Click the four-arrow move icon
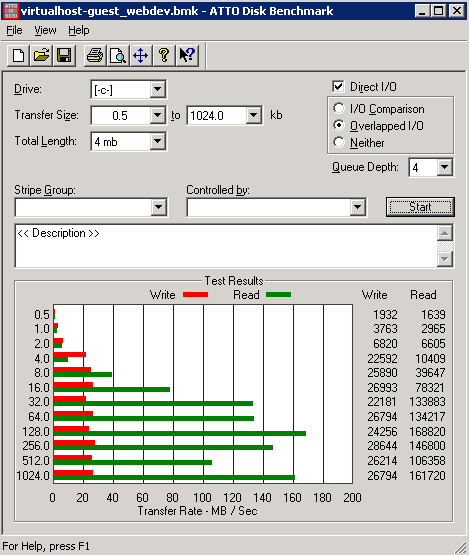This screenshot has width=469, height=555. [141, 56]
